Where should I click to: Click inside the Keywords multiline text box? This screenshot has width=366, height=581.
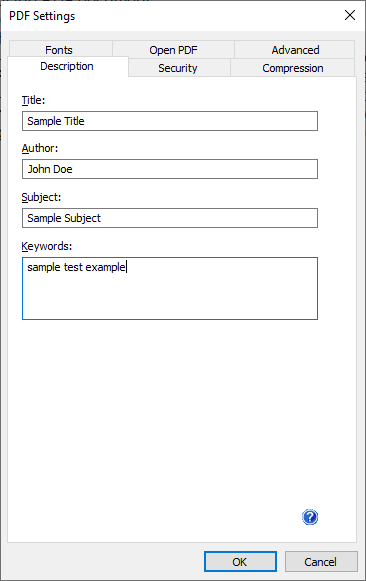click(x=170, y=288)
